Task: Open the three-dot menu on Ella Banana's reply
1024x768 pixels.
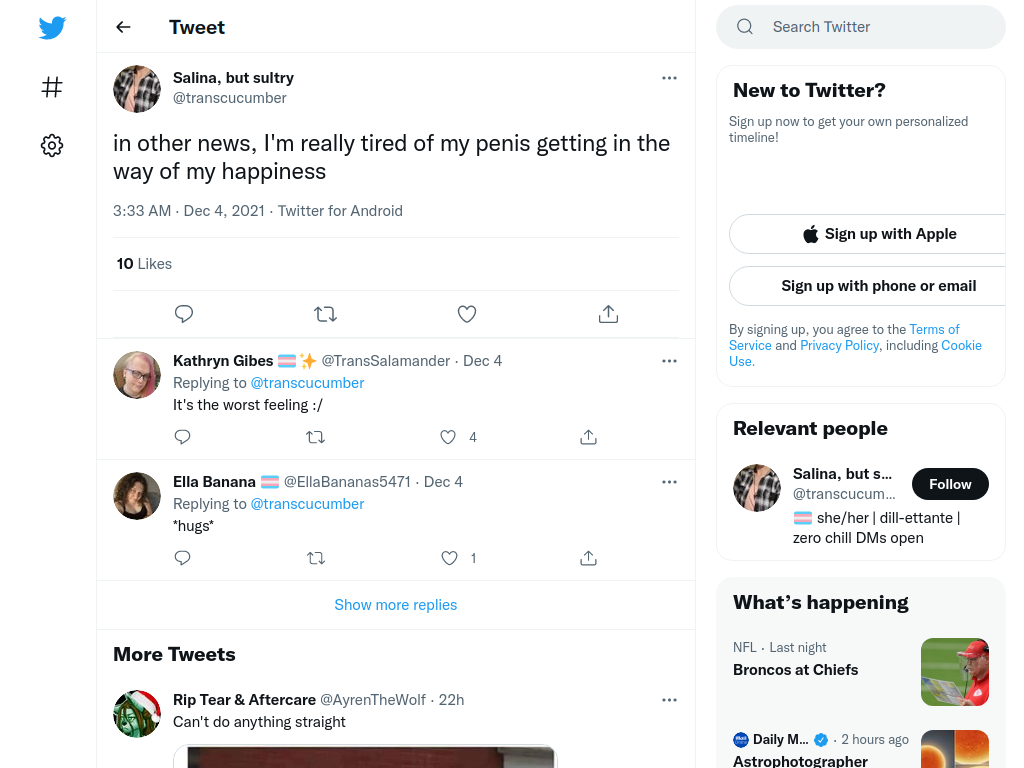Action: (x=669, y=482)
